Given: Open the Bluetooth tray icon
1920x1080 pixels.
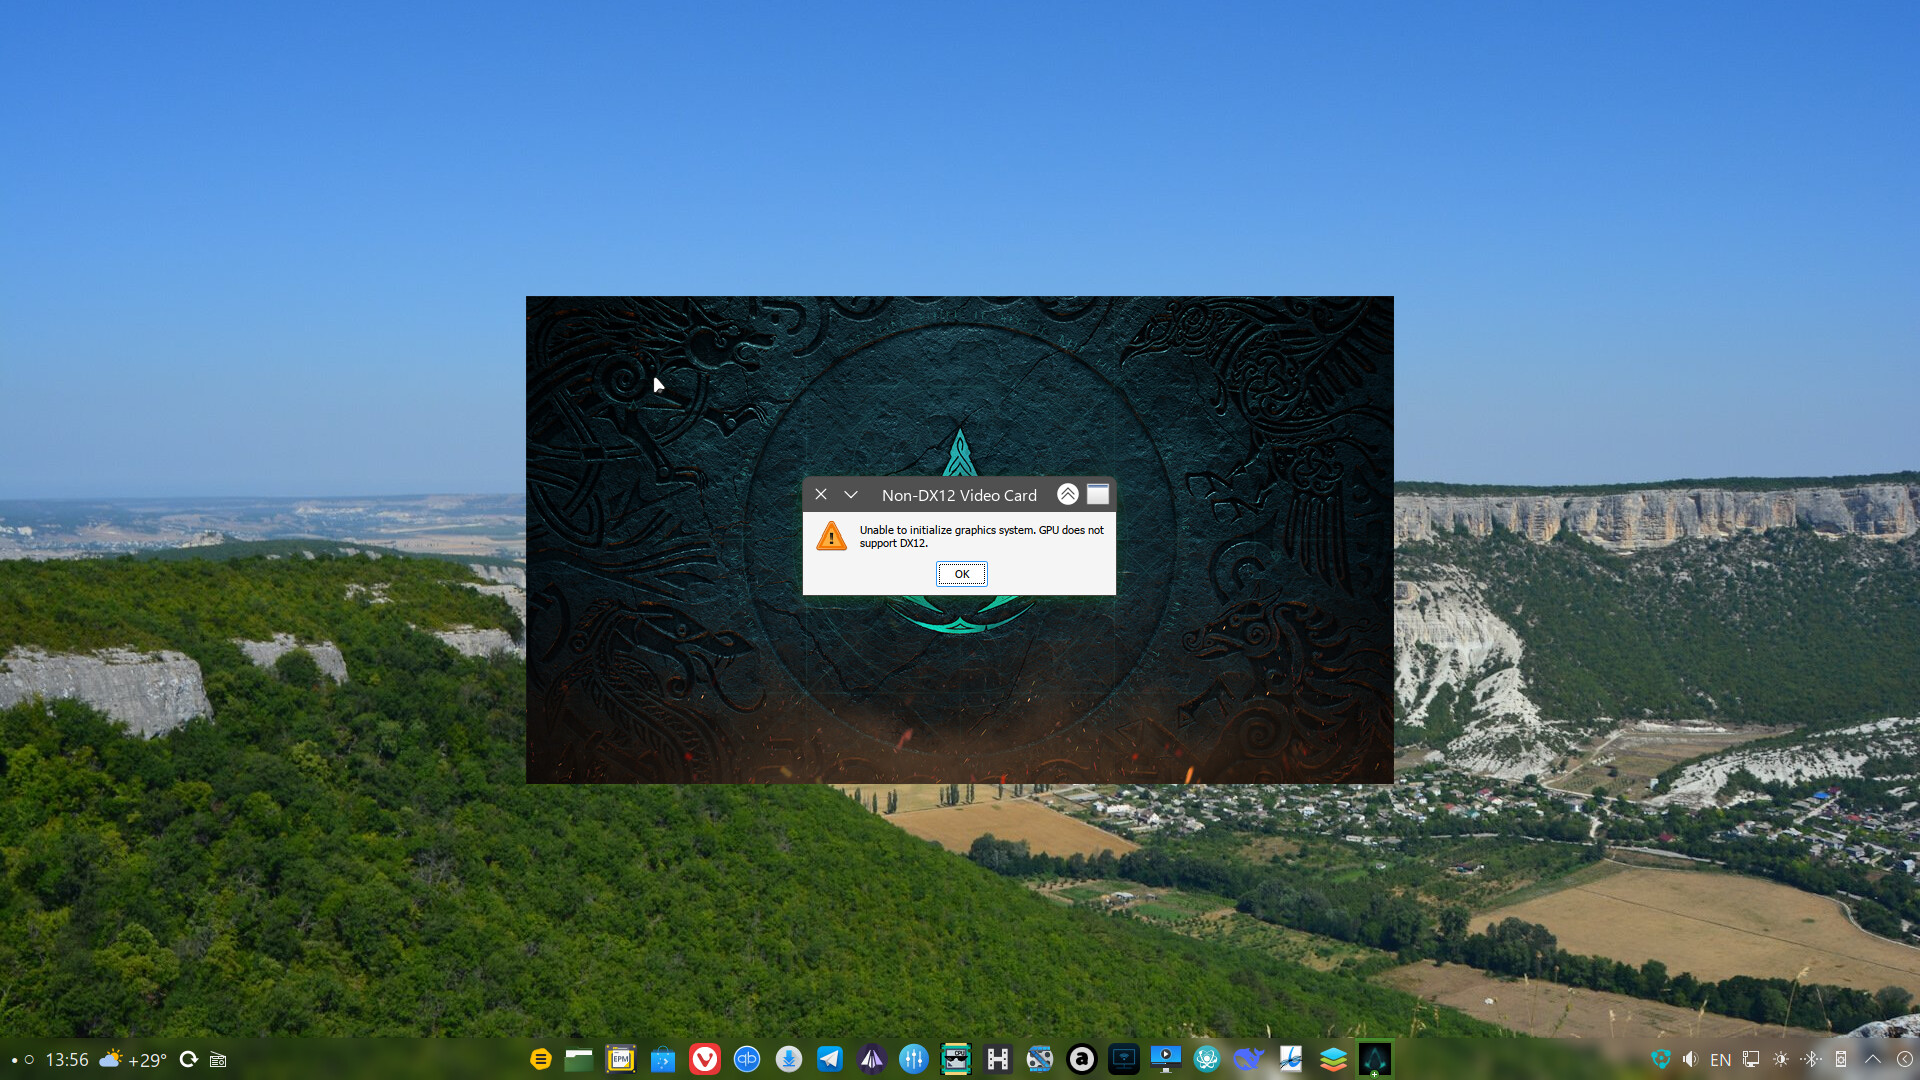Looking at the screenshot, I should pyautogui.click(x=1811, y=1059).
